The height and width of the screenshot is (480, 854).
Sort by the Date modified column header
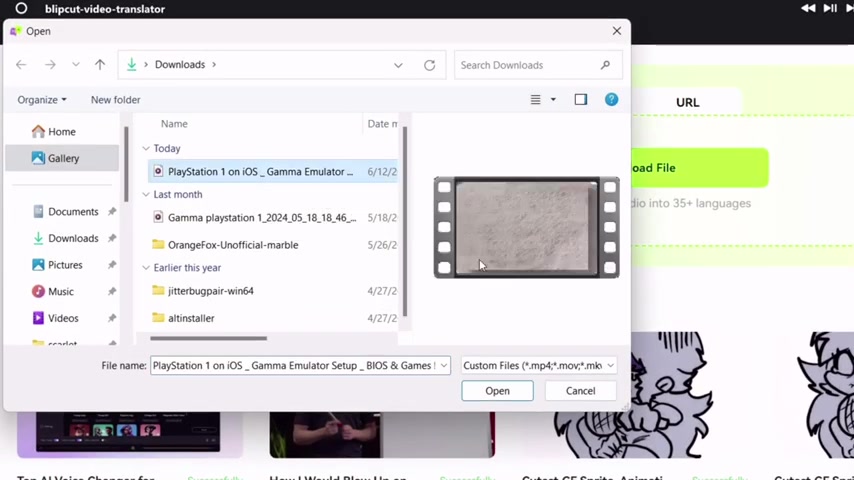click(382, 124)
